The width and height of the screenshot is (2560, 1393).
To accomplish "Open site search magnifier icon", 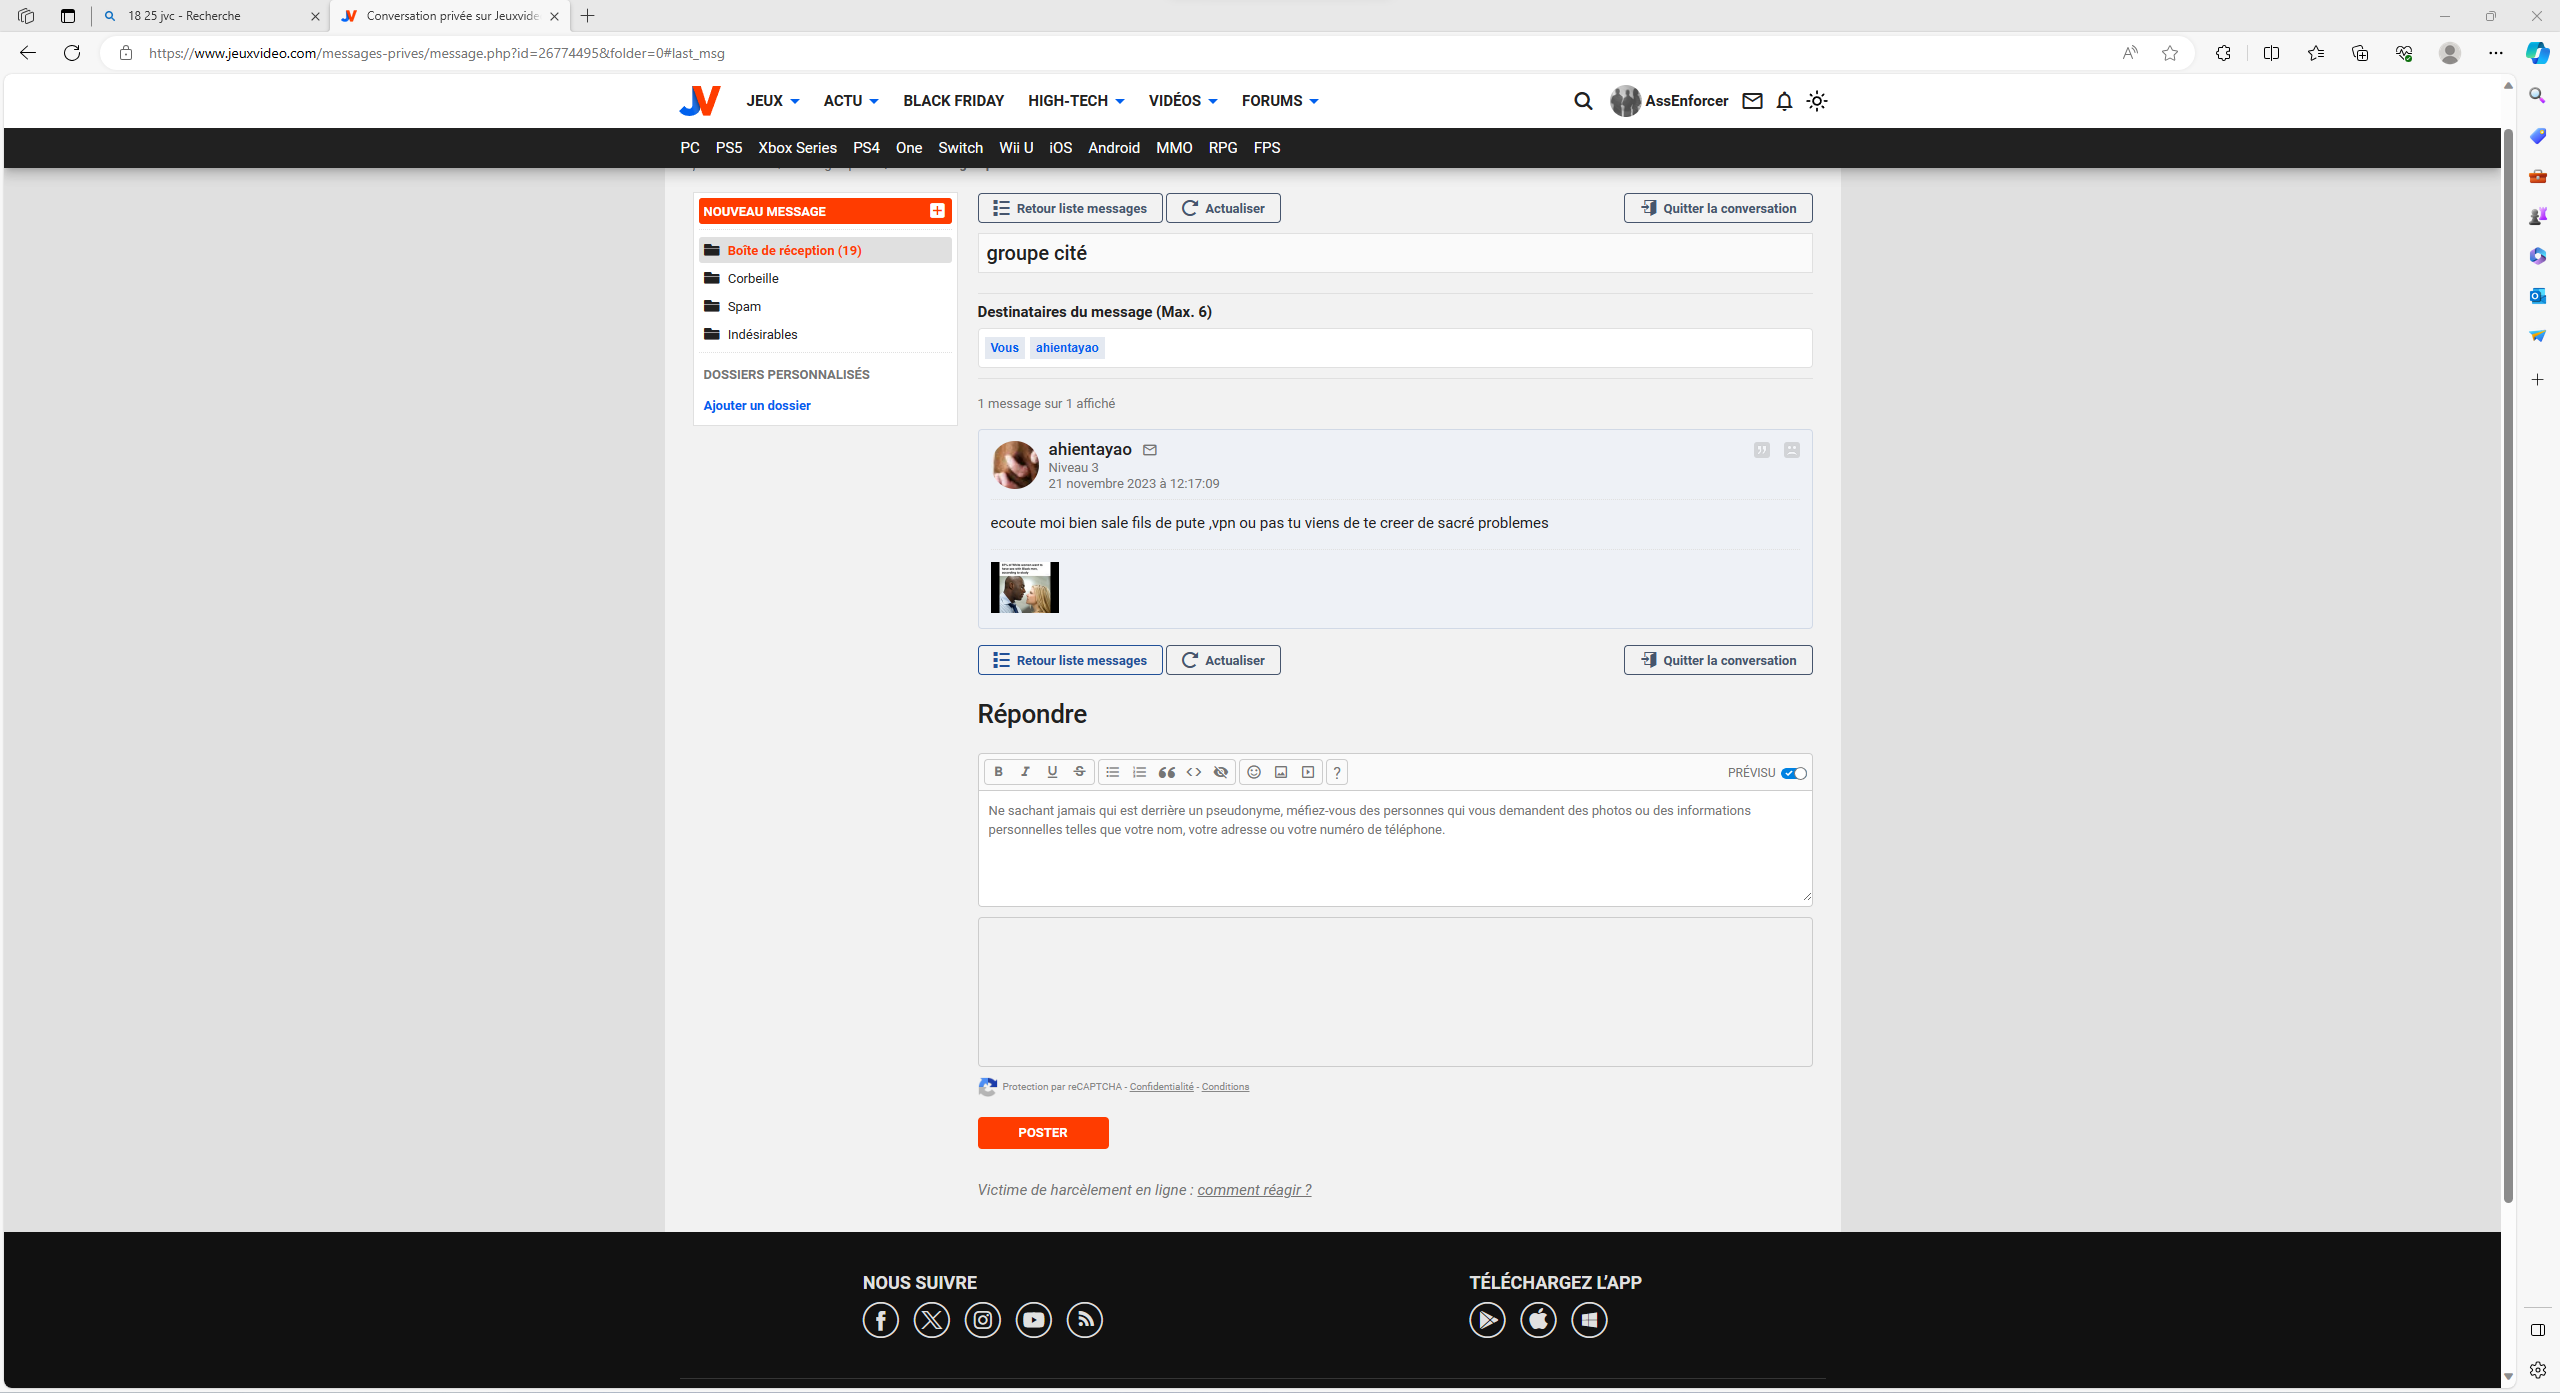I will 1583,101.
